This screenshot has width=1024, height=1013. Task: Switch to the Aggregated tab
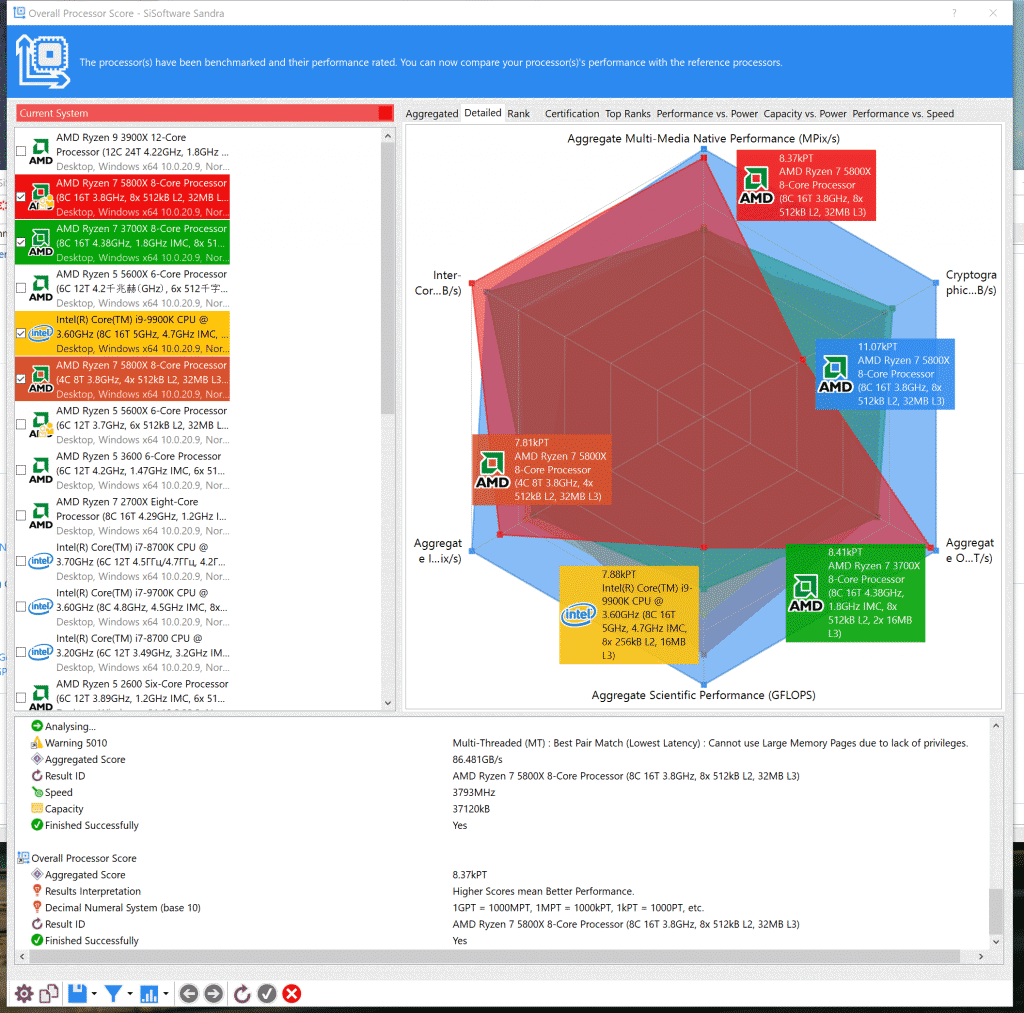click(432, 114)
